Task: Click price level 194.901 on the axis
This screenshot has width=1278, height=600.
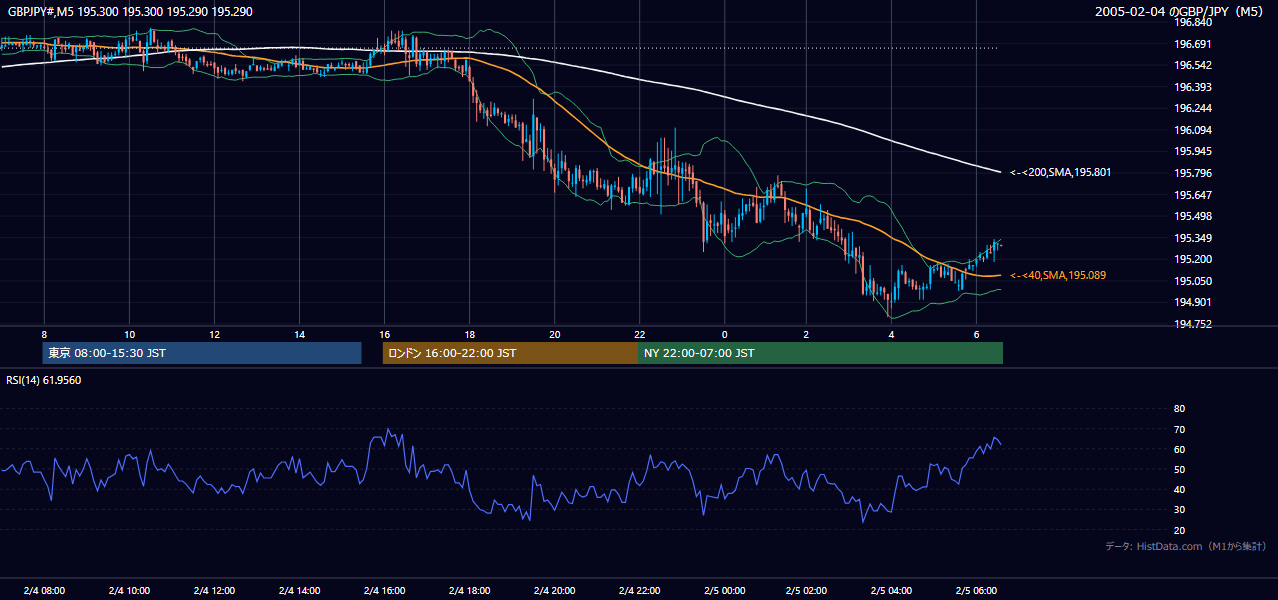Action: click(1193, 302)
